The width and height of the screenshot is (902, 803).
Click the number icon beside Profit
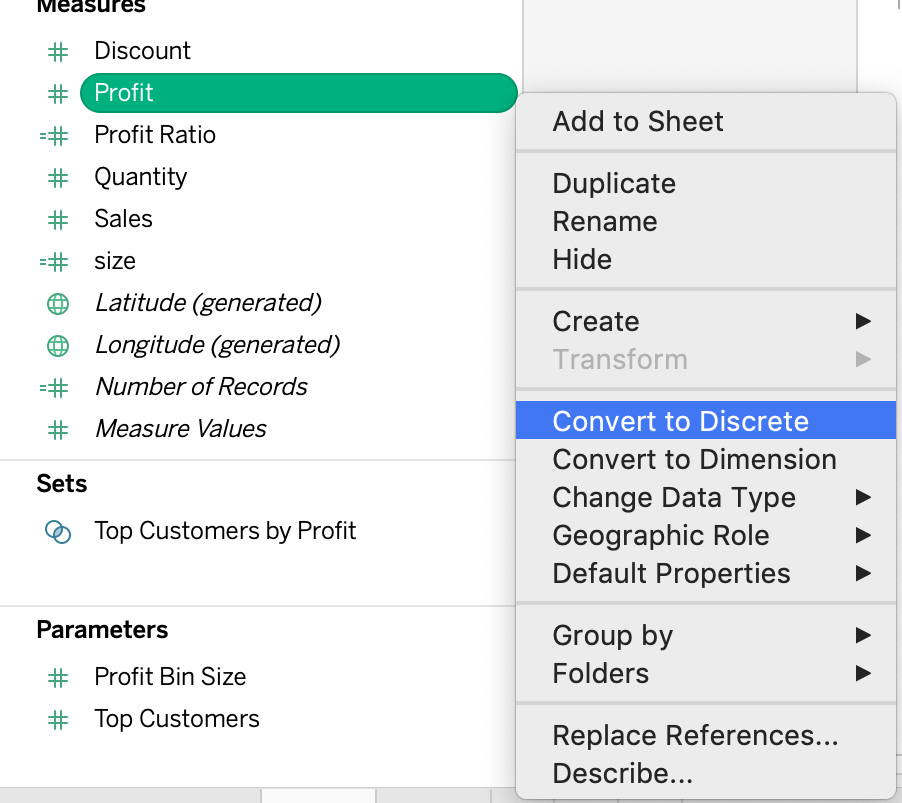58,94
